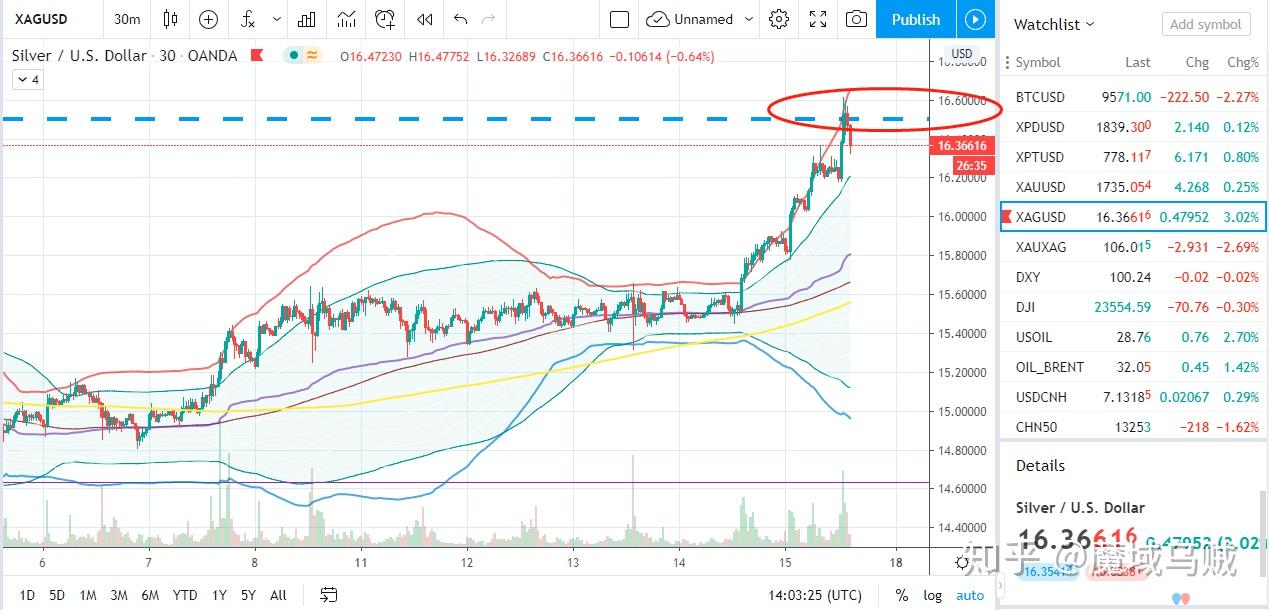Expand the collapsed indicators legend showing 4
Screen dimensions: 1269x610
point(27,80)
